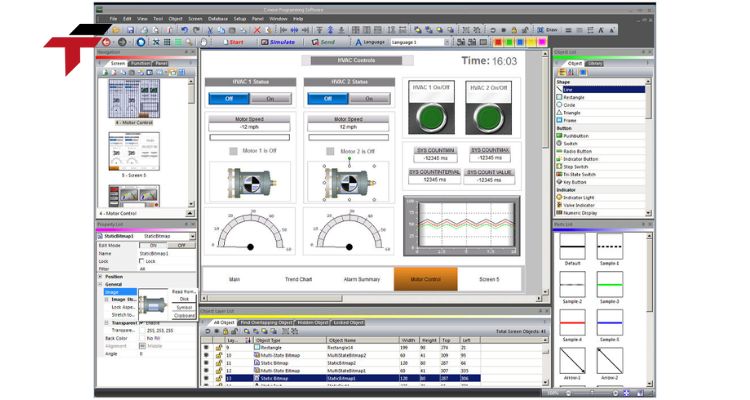750x400 pixels.
Task: Click the magenta color swatch in the toolbar
Action: (542, 42)
